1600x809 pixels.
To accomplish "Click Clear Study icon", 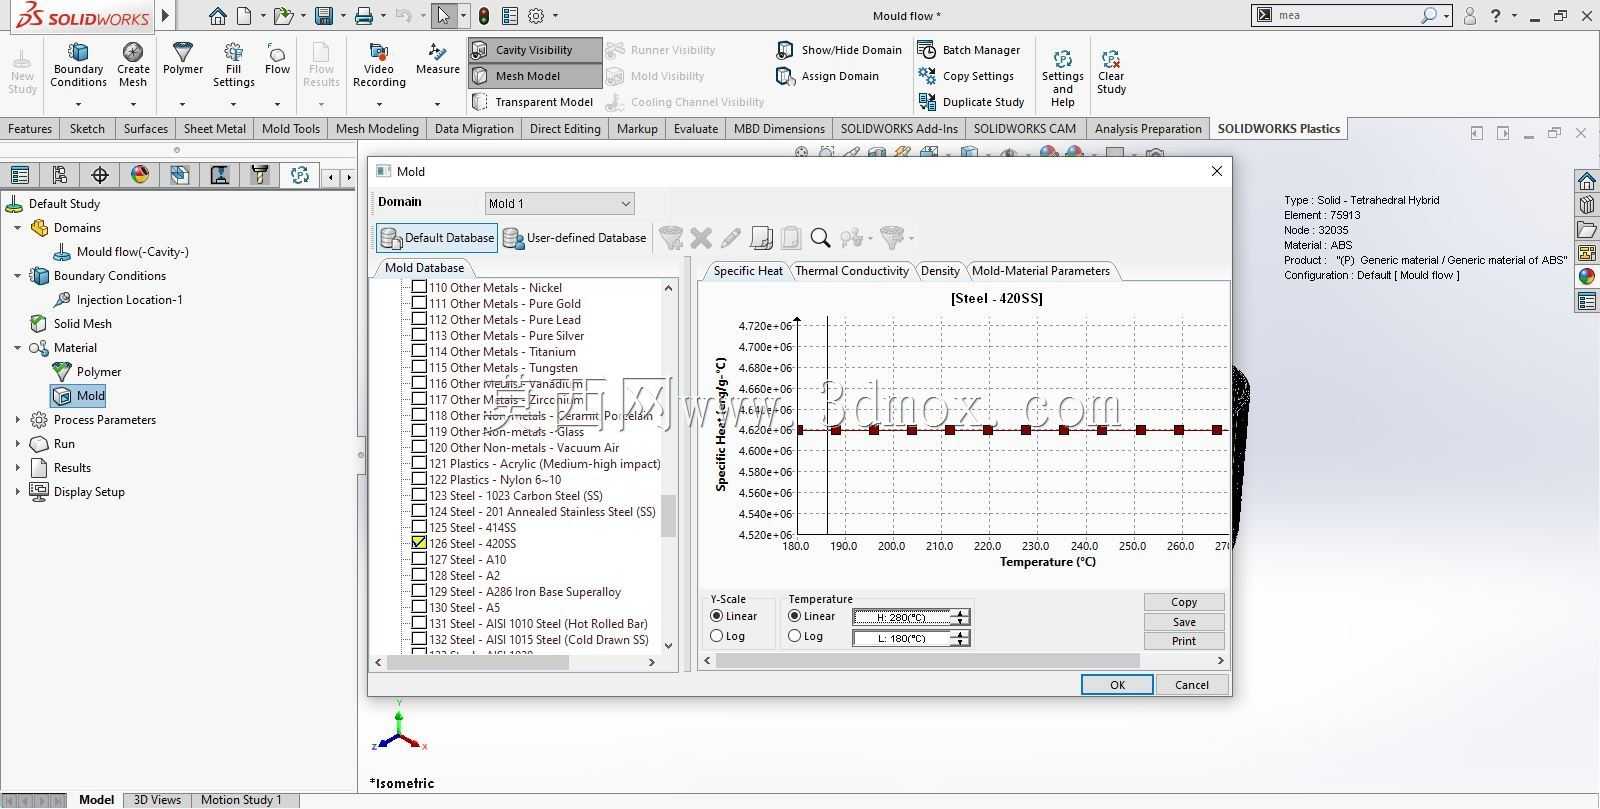I will point(1111,72).
